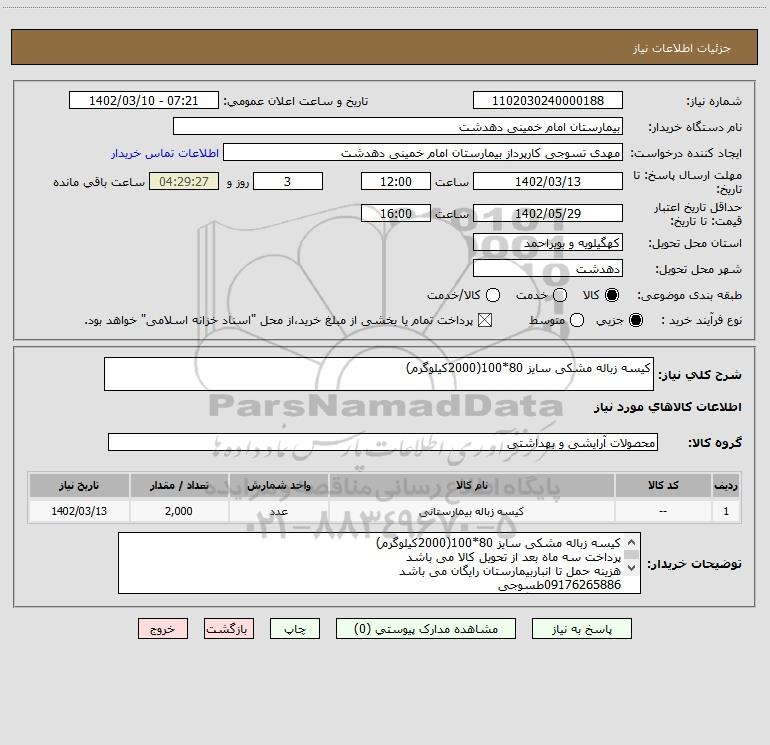This screenshot has width=770, height=745.
Task: Click the ردیف column header
Action: tap(726, 485)
